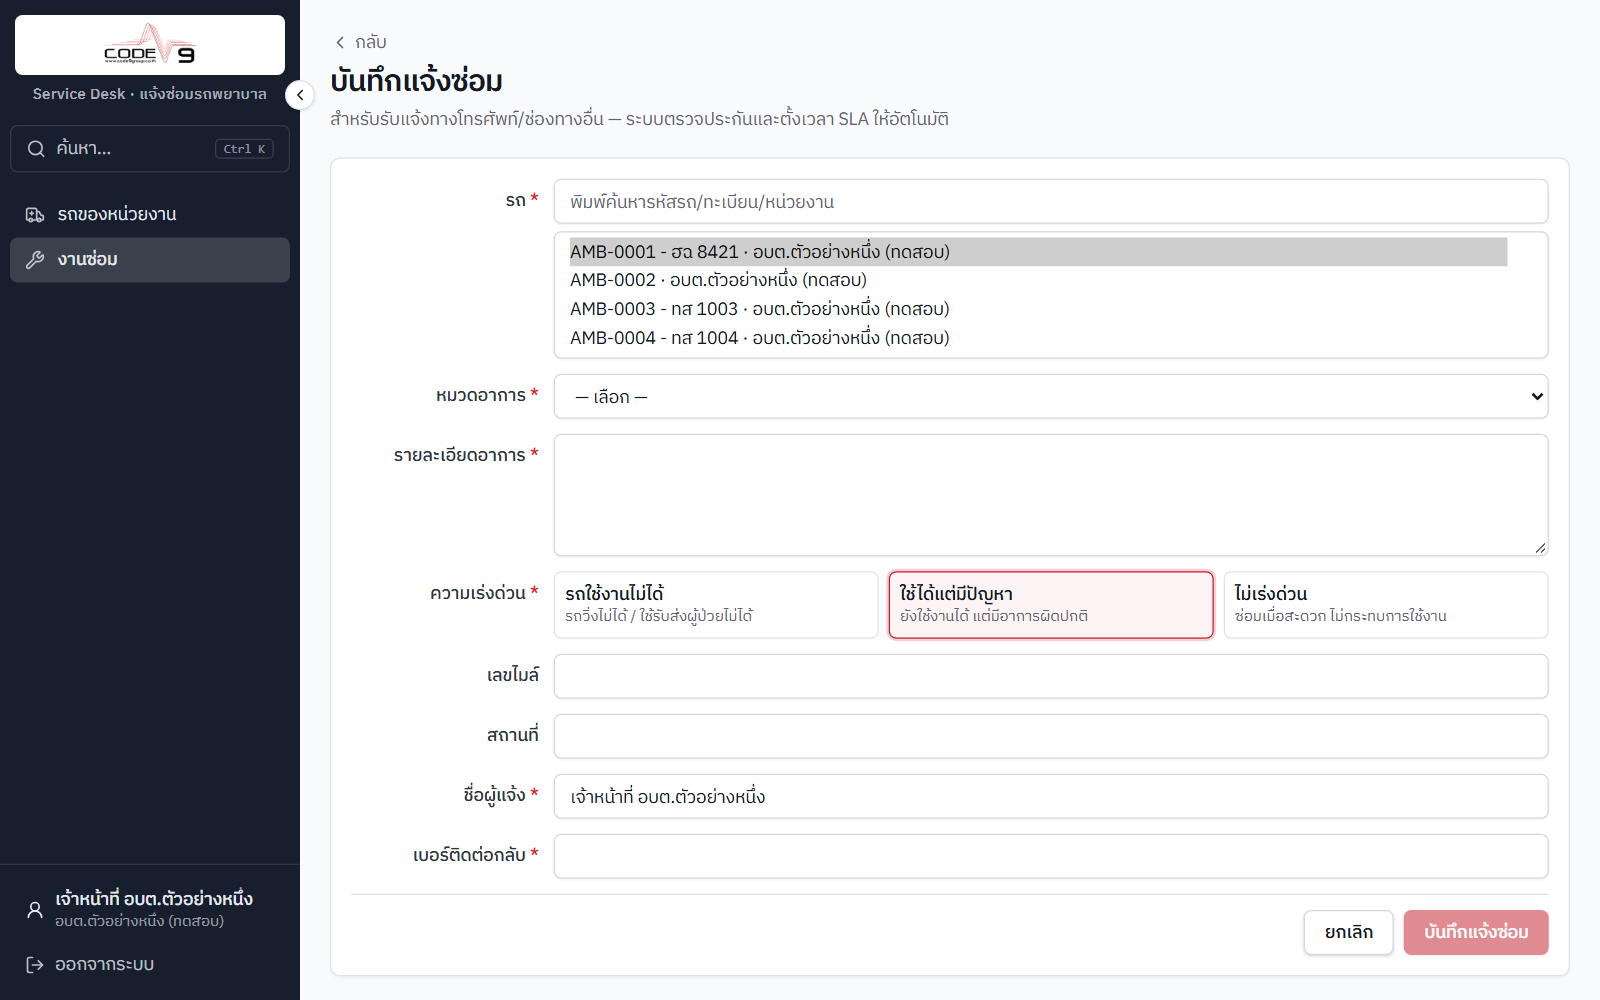Select urgency รถใช้งานไม่ได้
Viewport: 1600px width, 1000px height.
[x=716, y=605]
